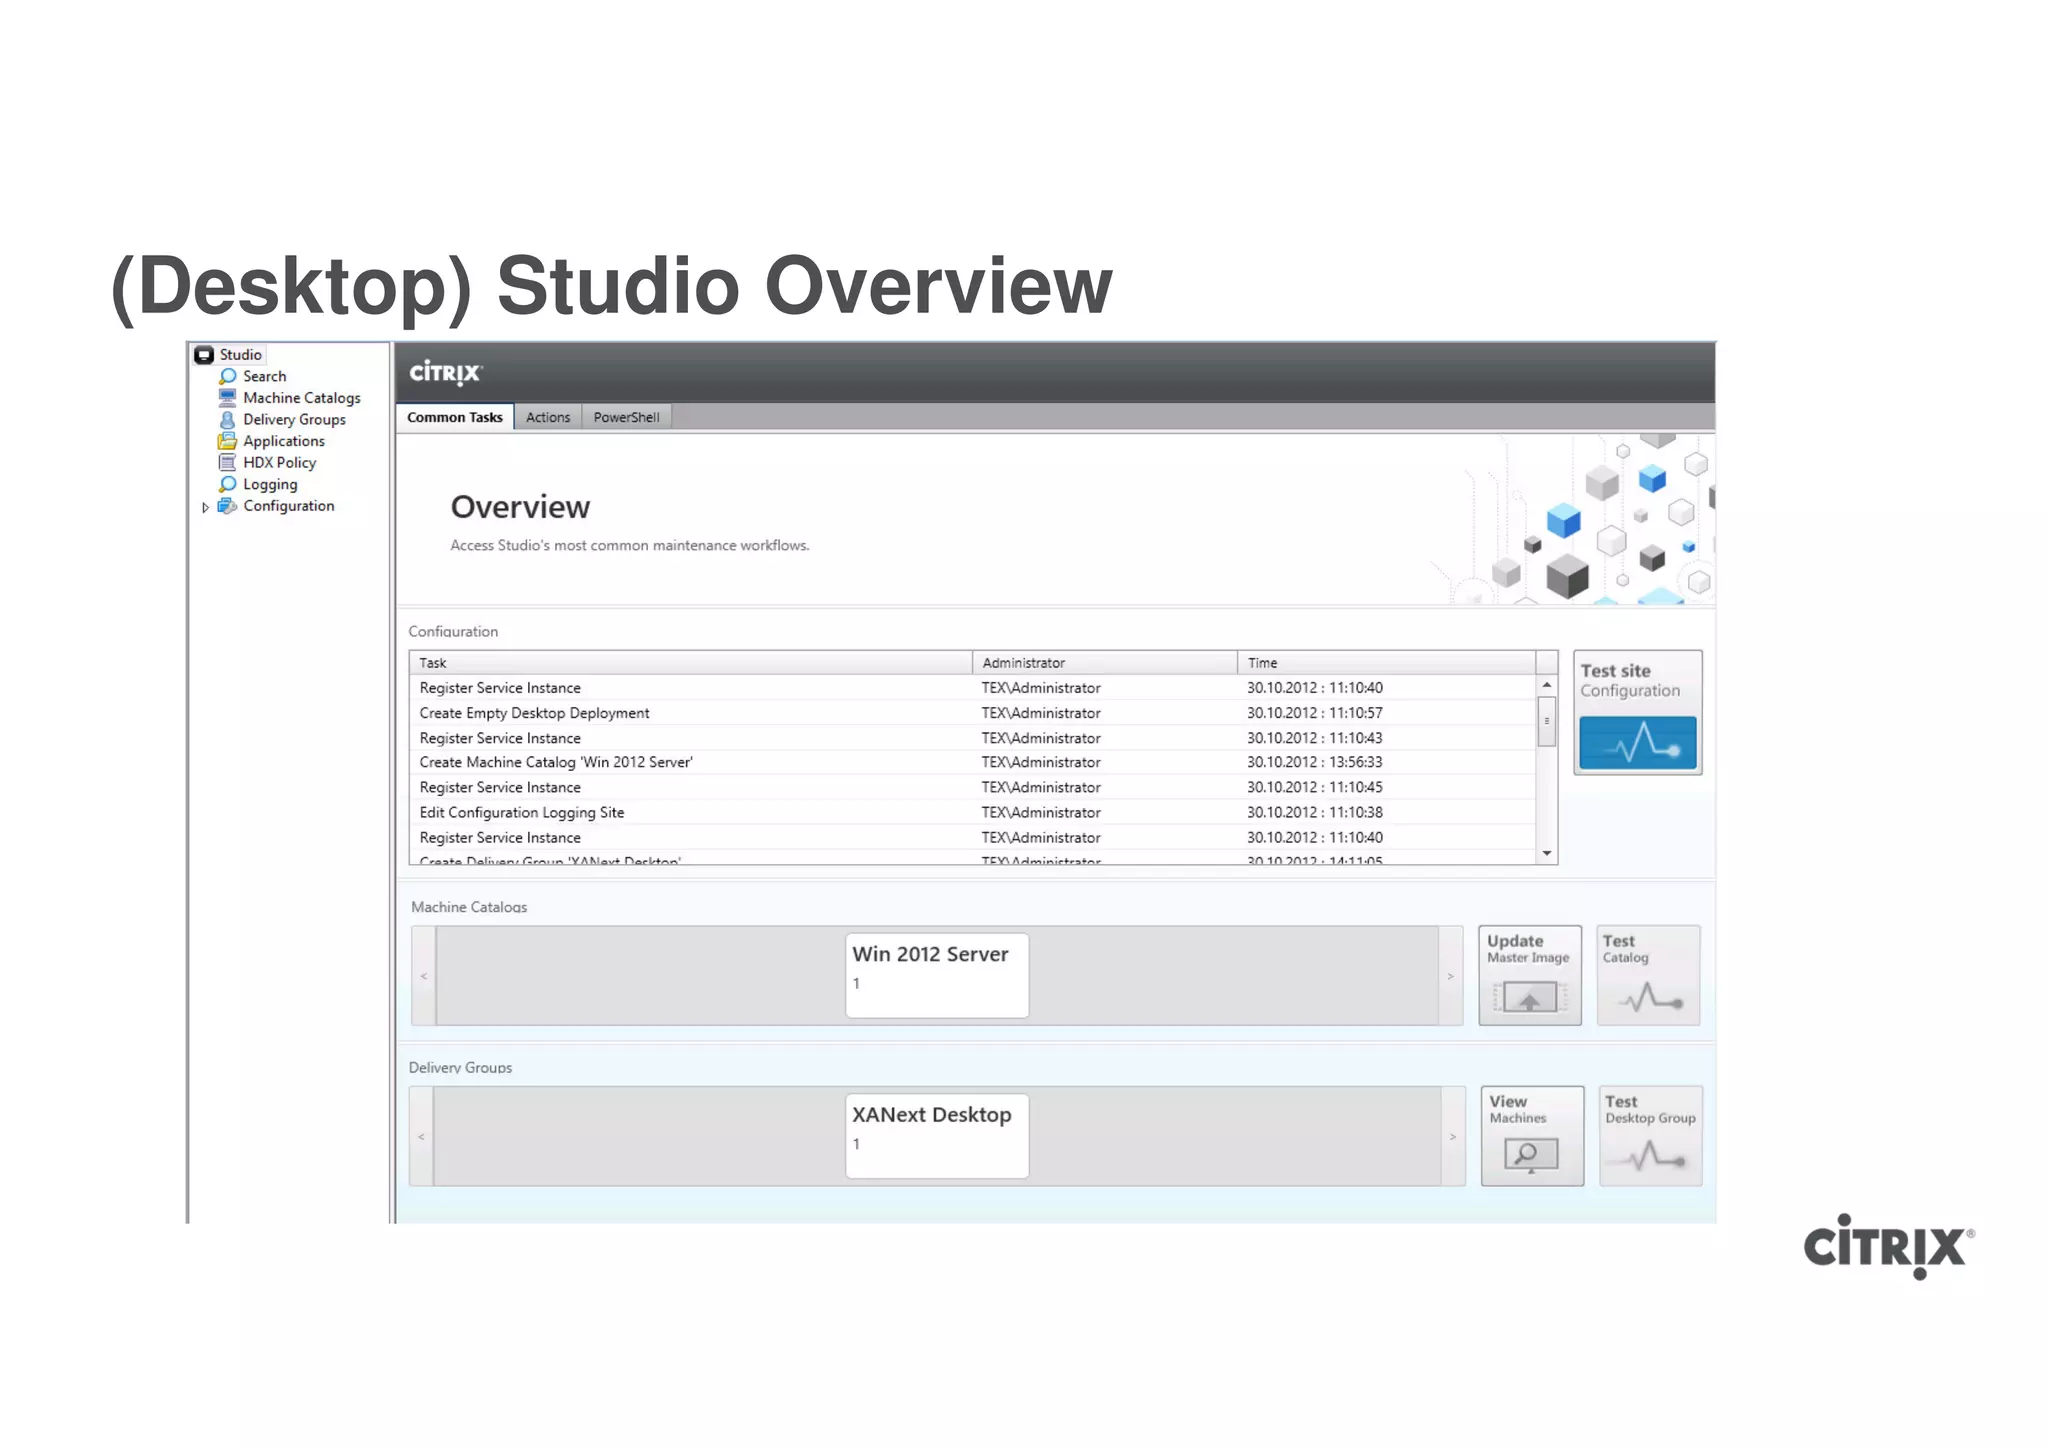Click the time 30.10.2012 : 11:10:38

tap(1314, 813)
